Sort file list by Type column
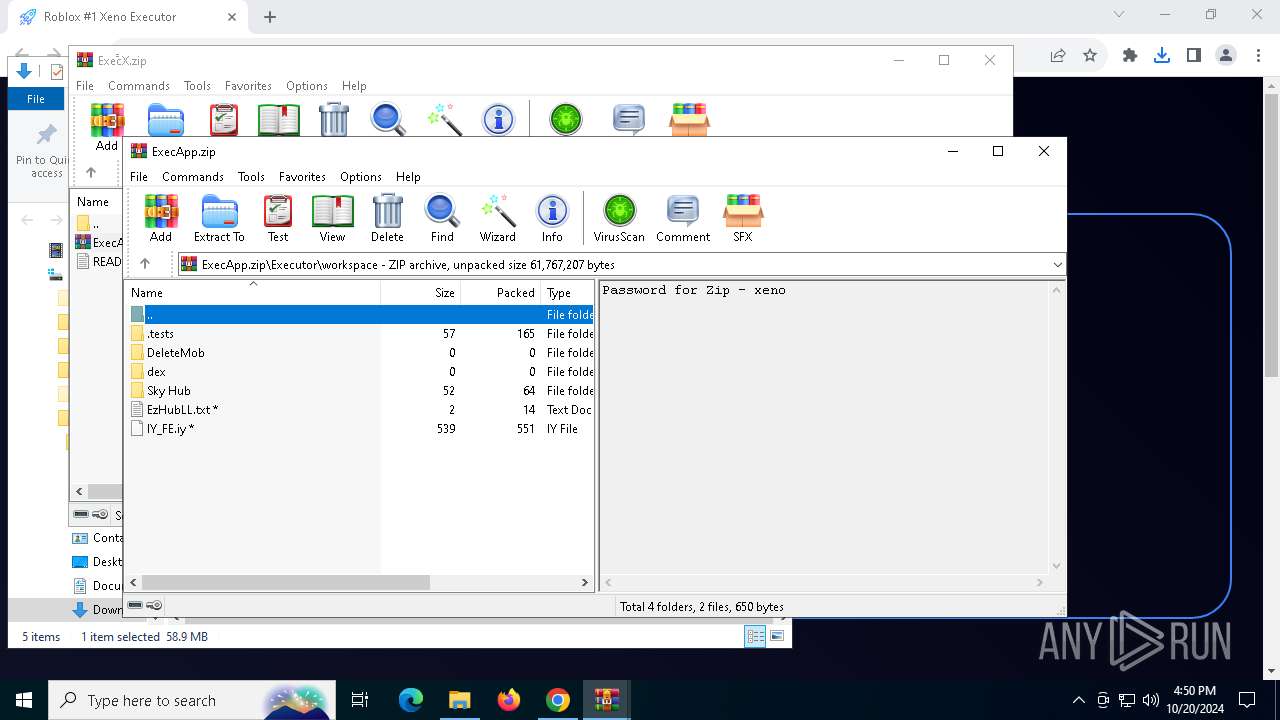The width and height of the screenshot is (1280, 720). pyautogui.click(x=567, y=292)
